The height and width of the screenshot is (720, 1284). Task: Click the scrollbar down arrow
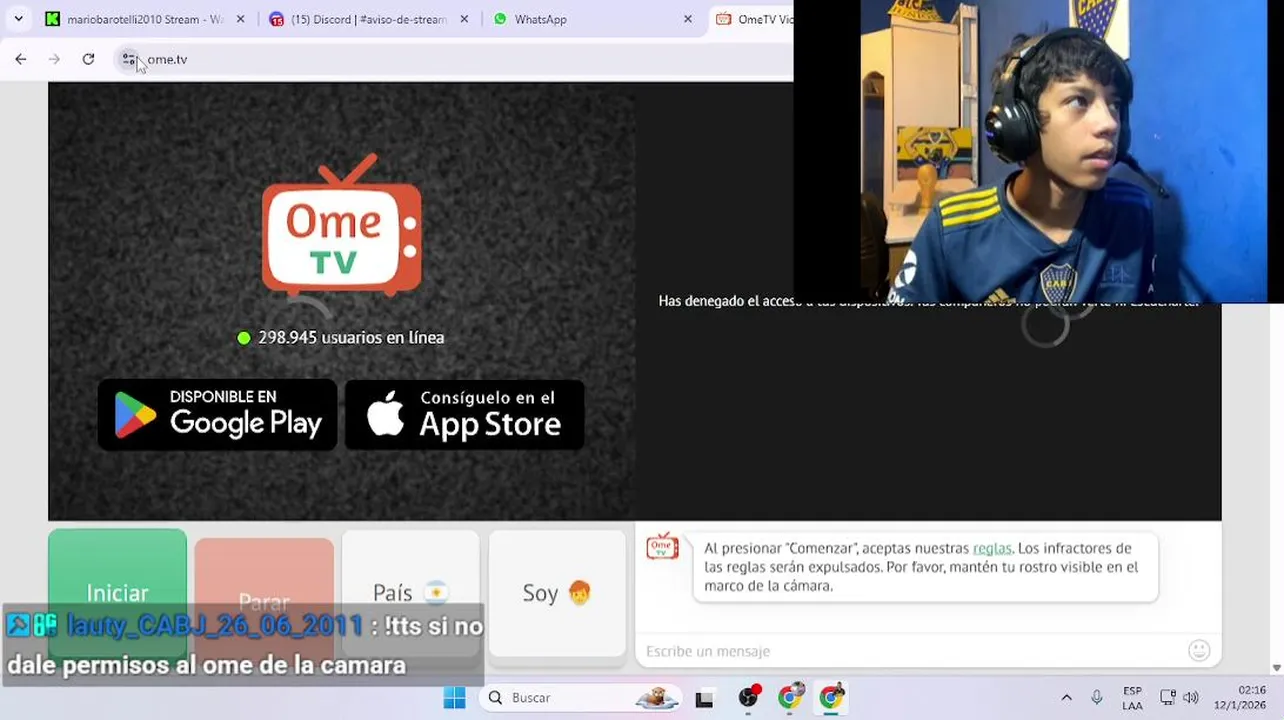[1276, 667]
